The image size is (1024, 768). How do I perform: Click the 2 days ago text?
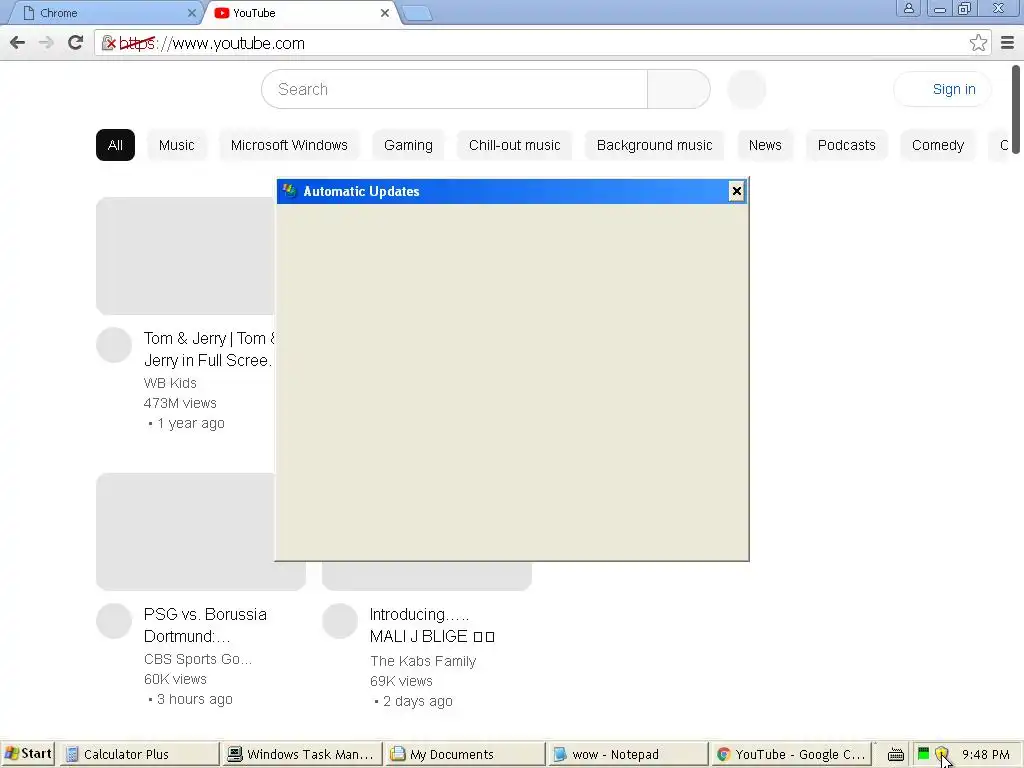click(418, 701)
